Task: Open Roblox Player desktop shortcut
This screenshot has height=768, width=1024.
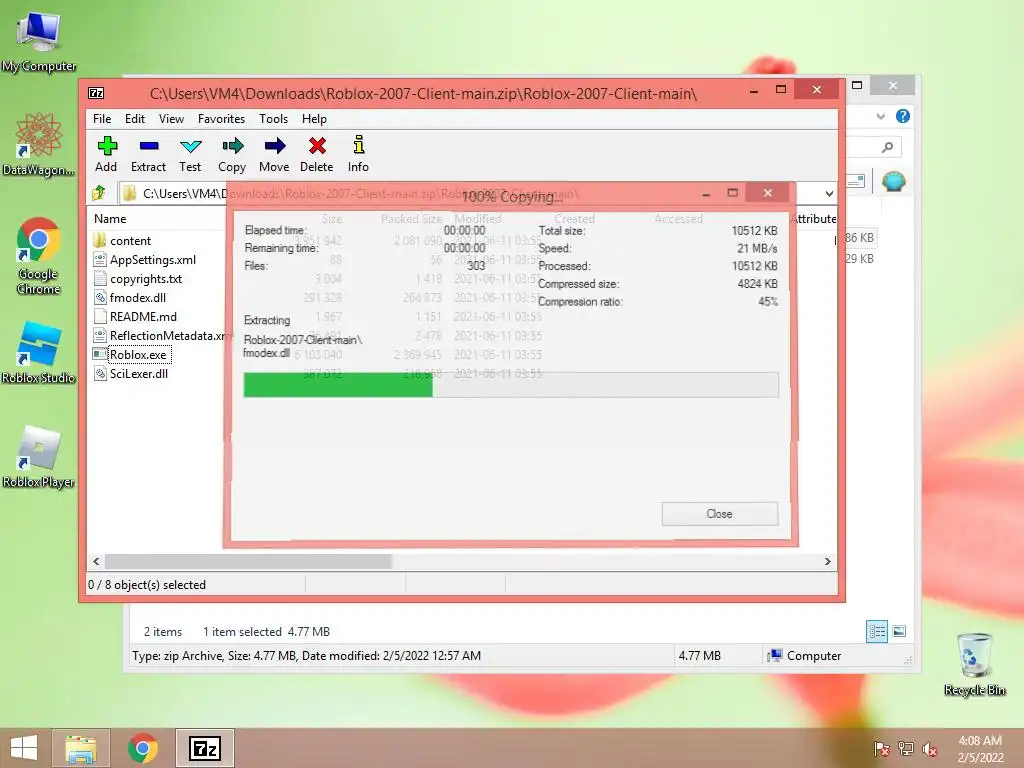Action: point(39,456)
